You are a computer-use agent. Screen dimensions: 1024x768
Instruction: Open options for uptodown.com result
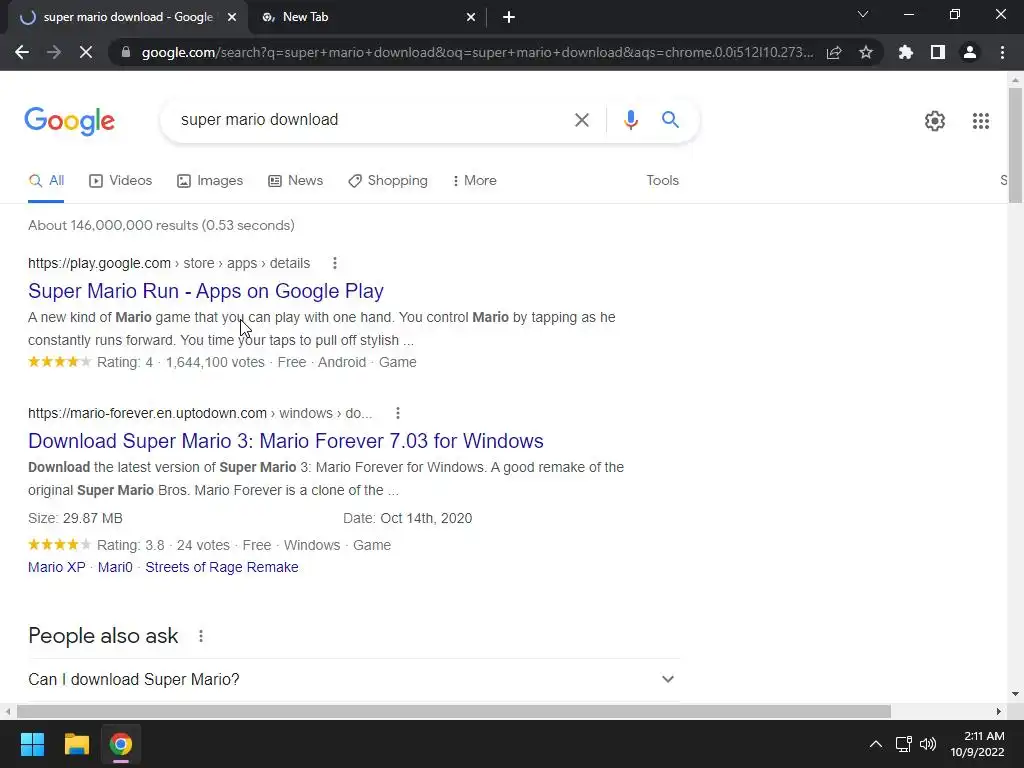(398, 413)
